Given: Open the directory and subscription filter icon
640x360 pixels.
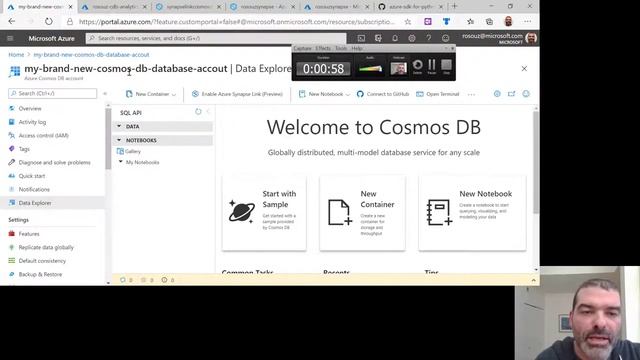Looking at the screenshot, I should coord(378,38).
